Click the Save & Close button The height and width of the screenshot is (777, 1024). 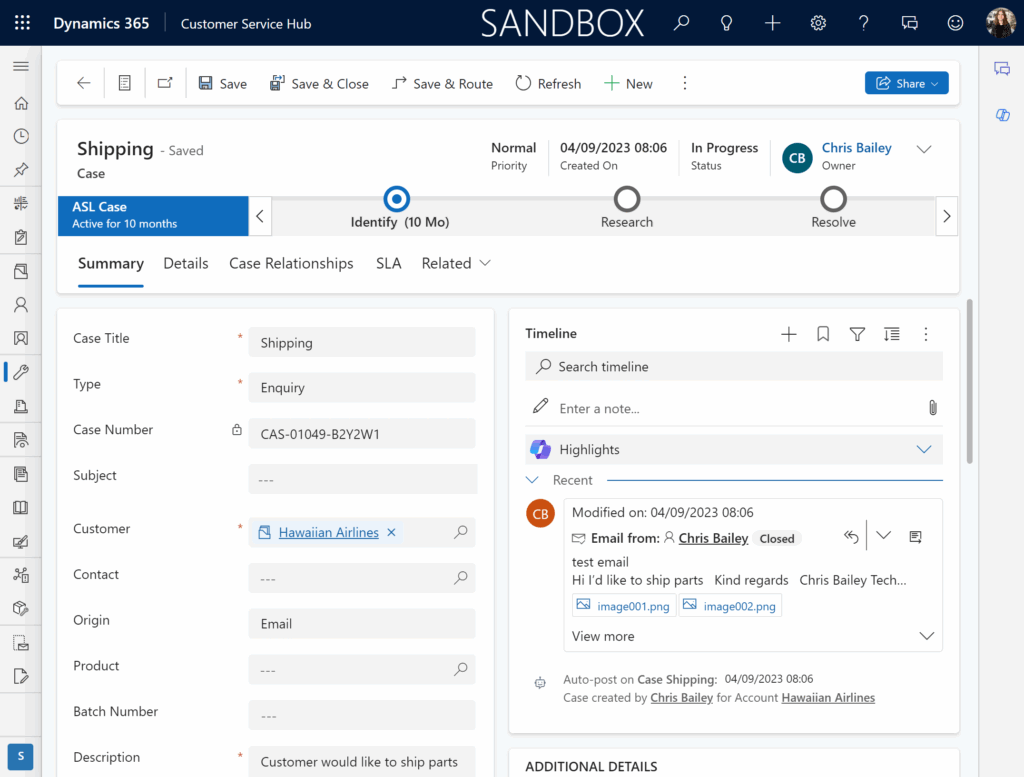tap(319, 84)
